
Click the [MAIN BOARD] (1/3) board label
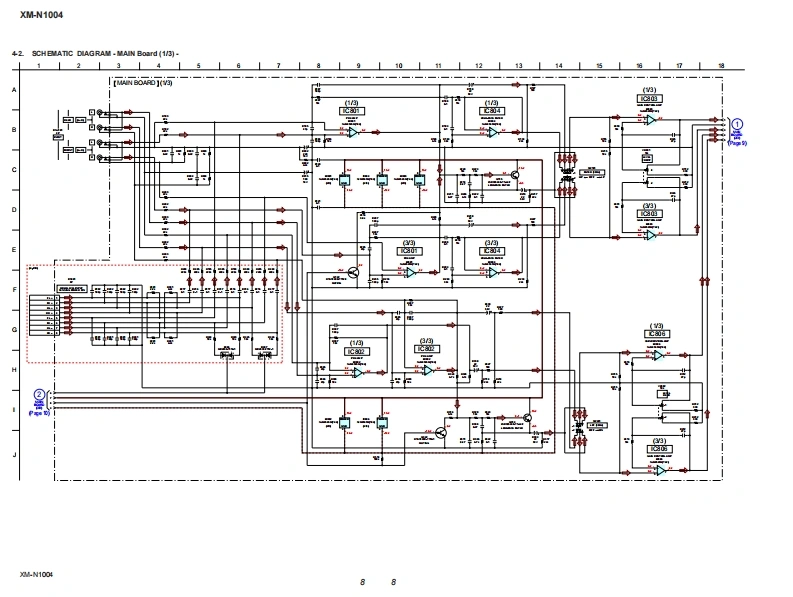point(144,83)
